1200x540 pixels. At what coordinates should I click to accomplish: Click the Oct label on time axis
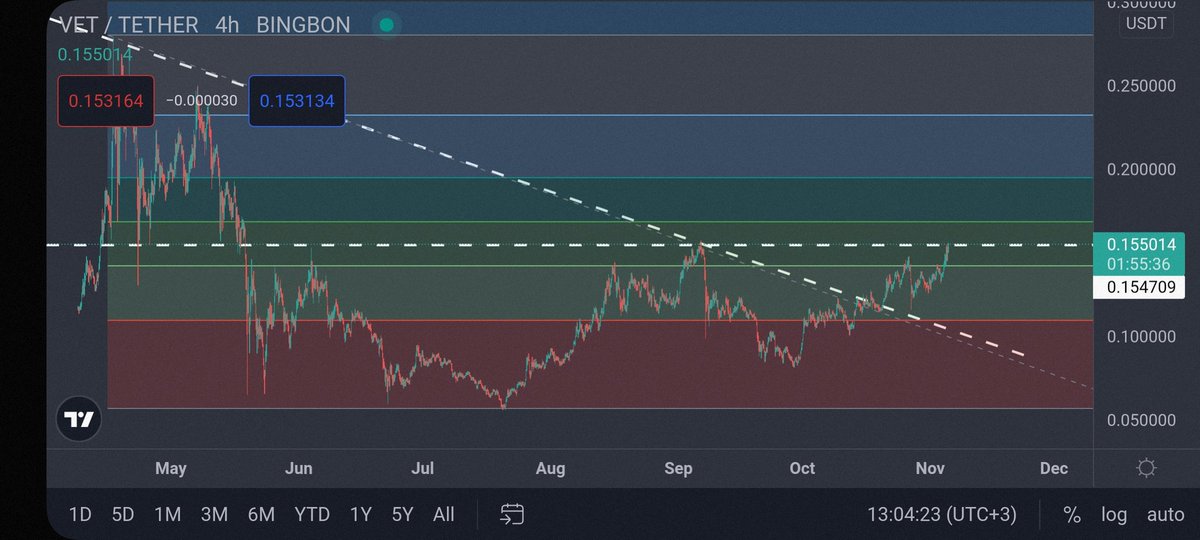[802, 468]
